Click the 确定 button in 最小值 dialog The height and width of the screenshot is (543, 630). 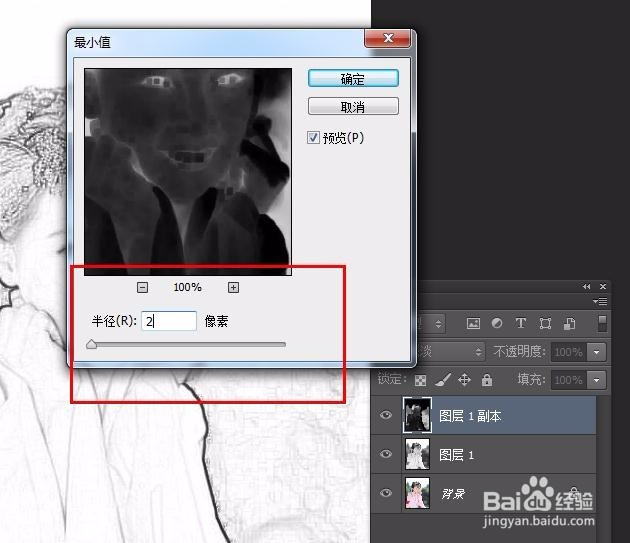353,78
